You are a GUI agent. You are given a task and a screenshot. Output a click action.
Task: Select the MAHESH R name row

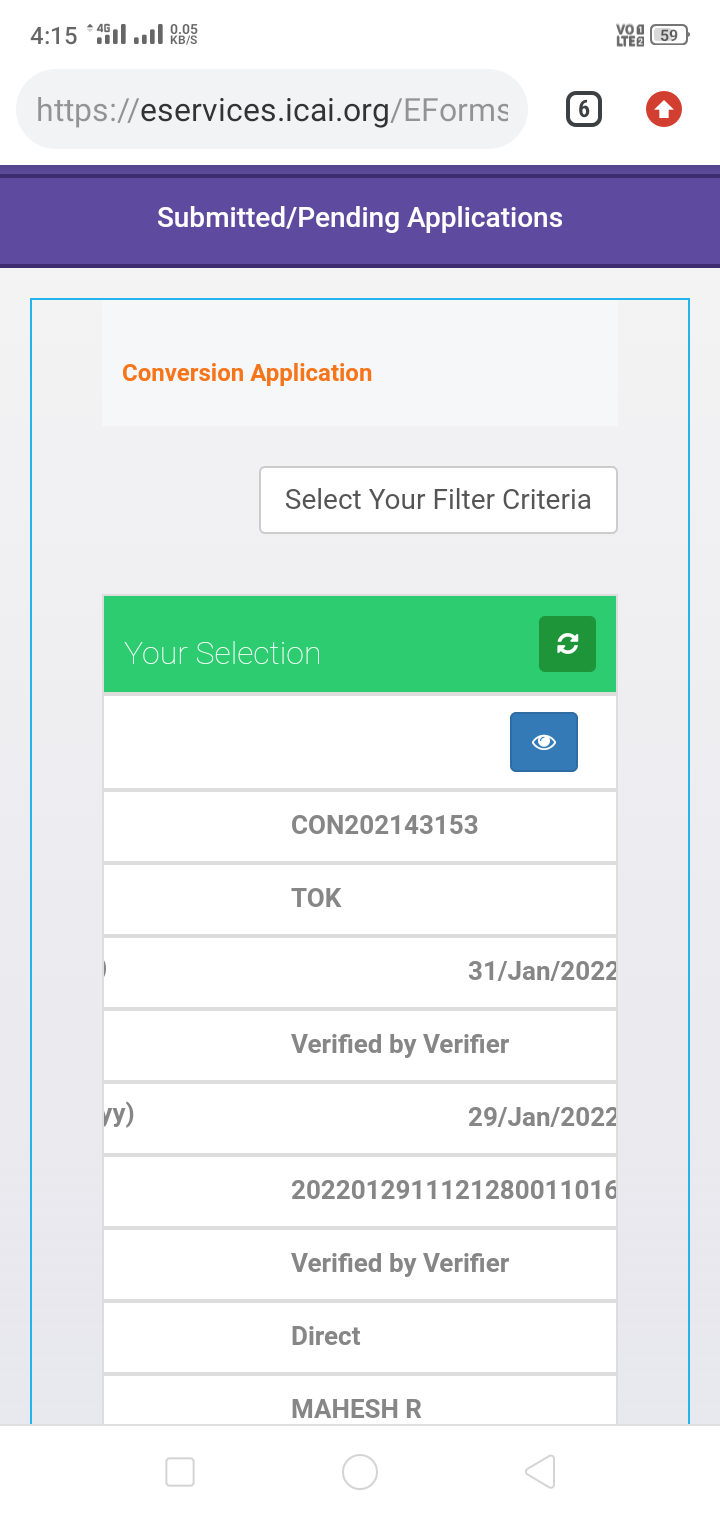pos(356,1409)
